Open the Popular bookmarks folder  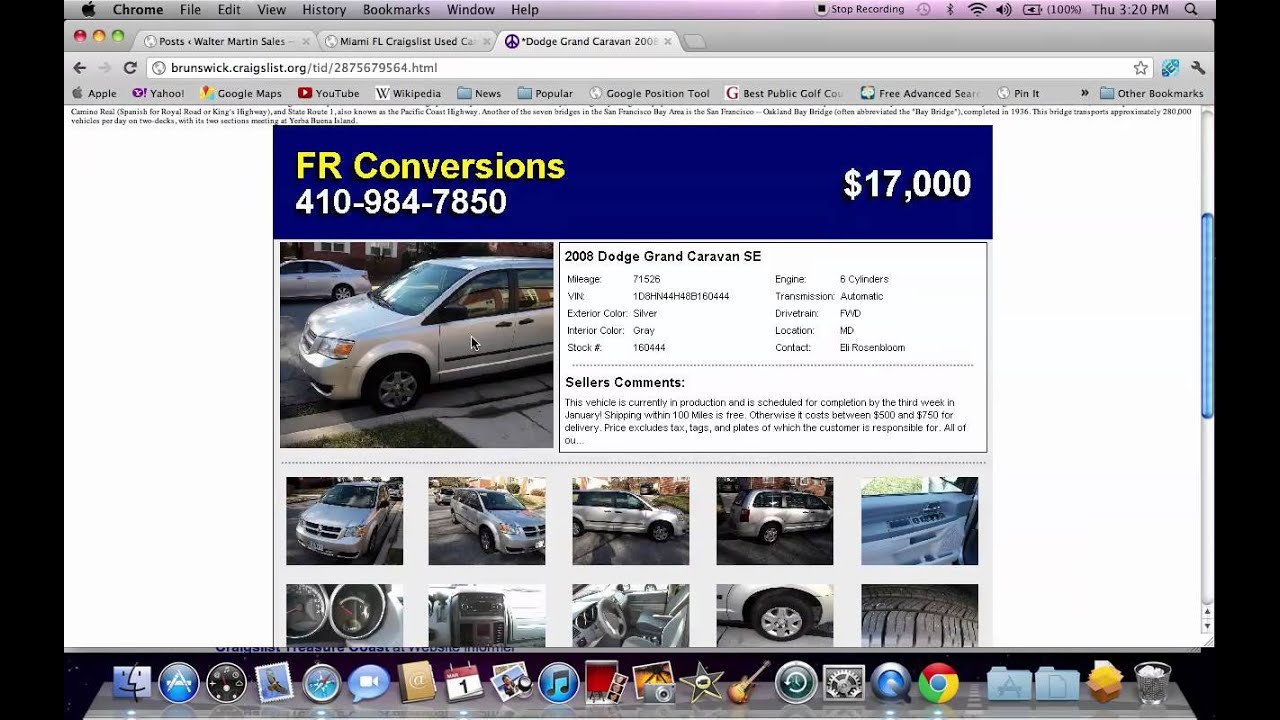(x=545, y=93)
